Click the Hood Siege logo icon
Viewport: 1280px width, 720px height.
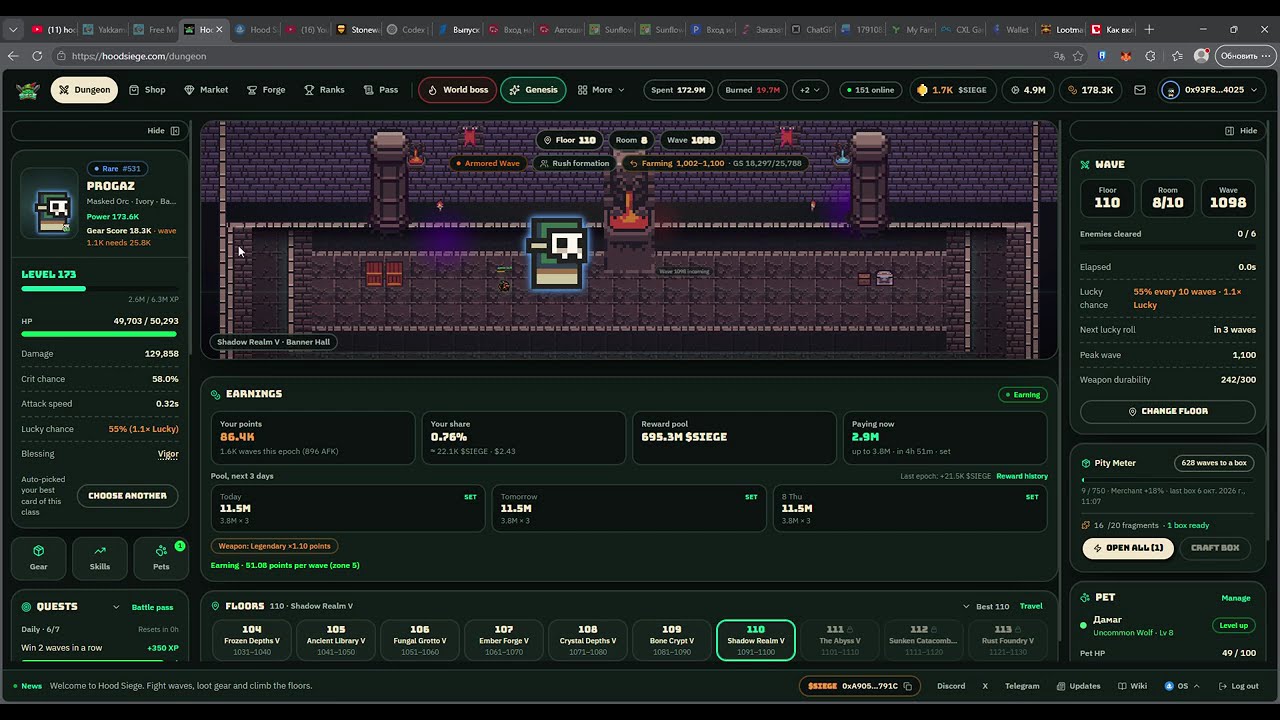[x=28, y=90]
